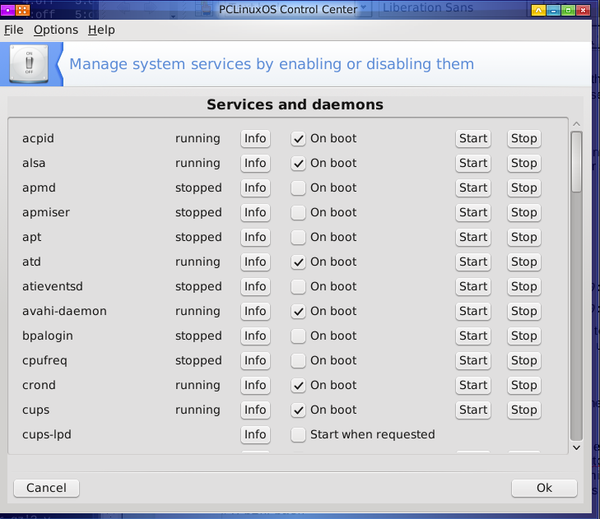Click Cancel button
The image size is (600, 519).
46,488
